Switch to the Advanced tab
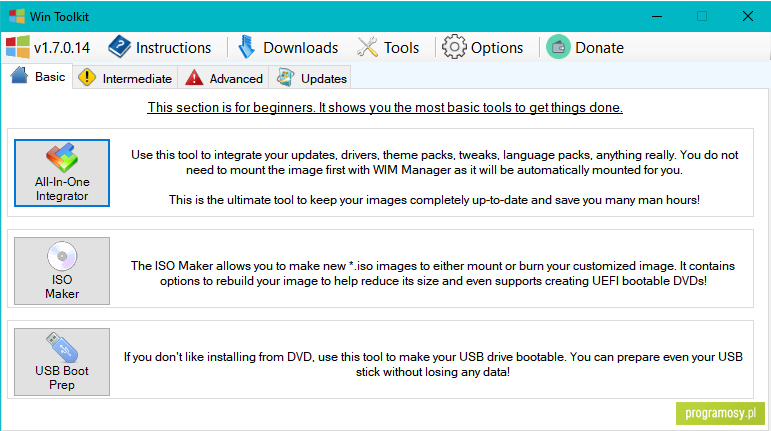The image size is (771, 431). coord(224,78)
